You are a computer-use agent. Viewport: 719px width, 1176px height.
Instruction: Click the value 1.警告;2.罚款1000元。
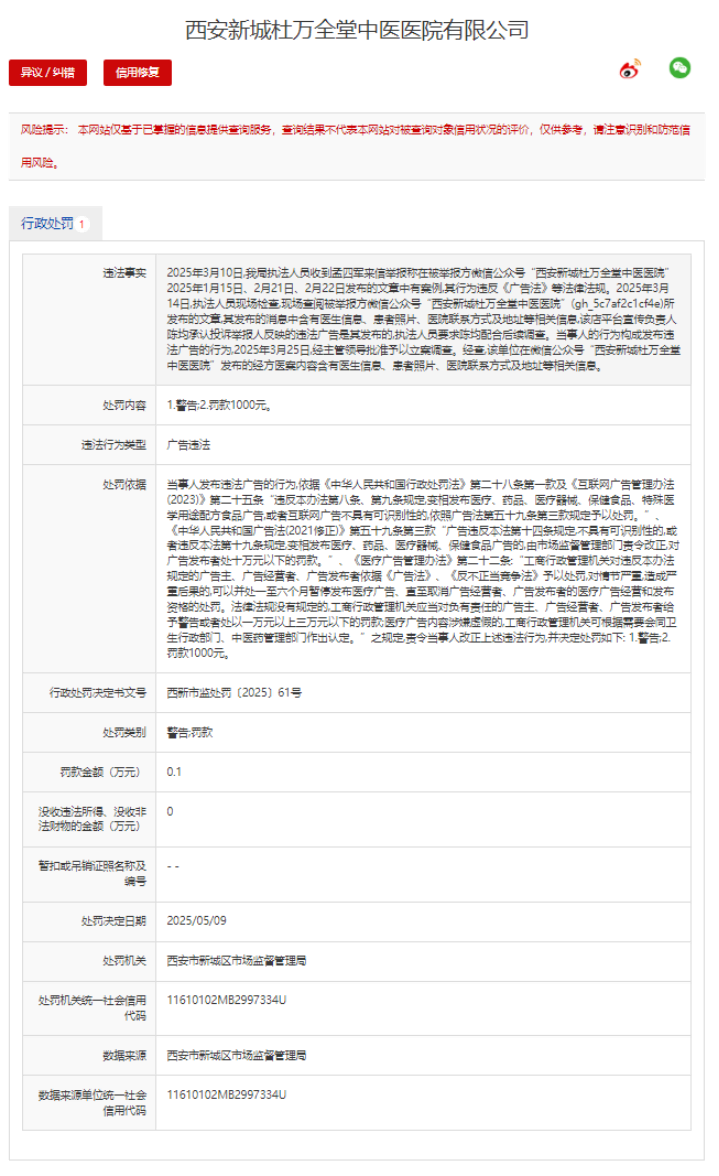click(x=219, y=405)
